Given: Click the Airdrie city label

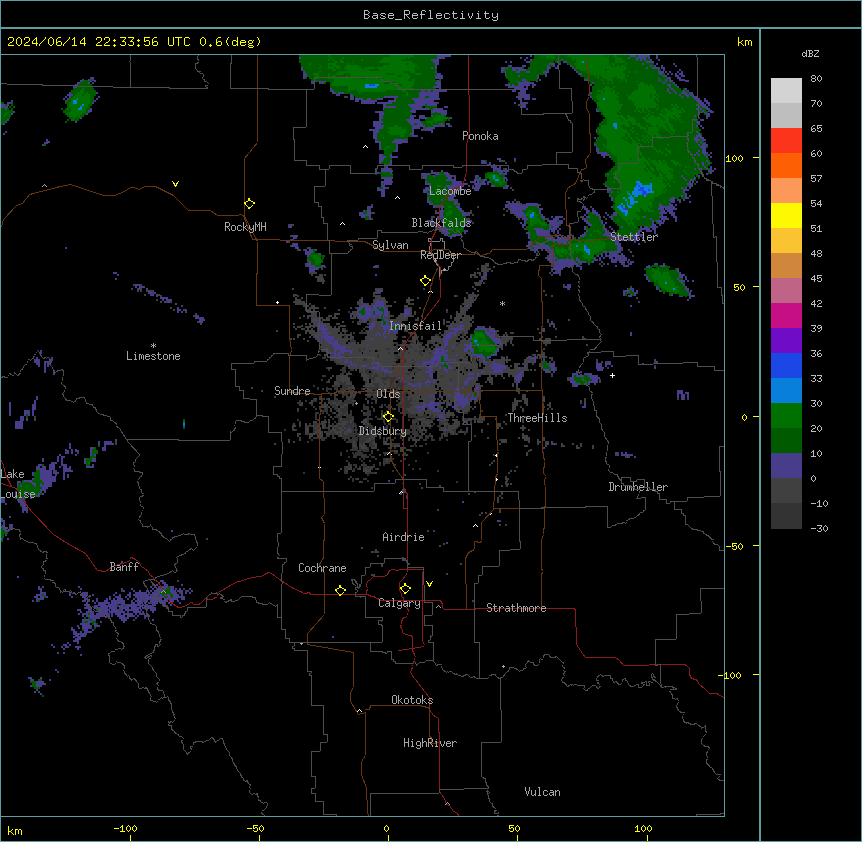Looking at the screenshot, I should (x=404, y=537).
